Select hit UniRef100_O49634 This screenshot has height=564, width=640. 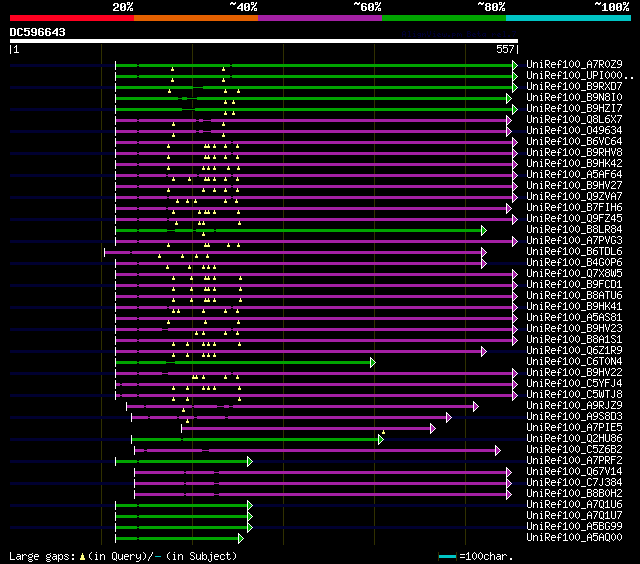tap(574, 131)
